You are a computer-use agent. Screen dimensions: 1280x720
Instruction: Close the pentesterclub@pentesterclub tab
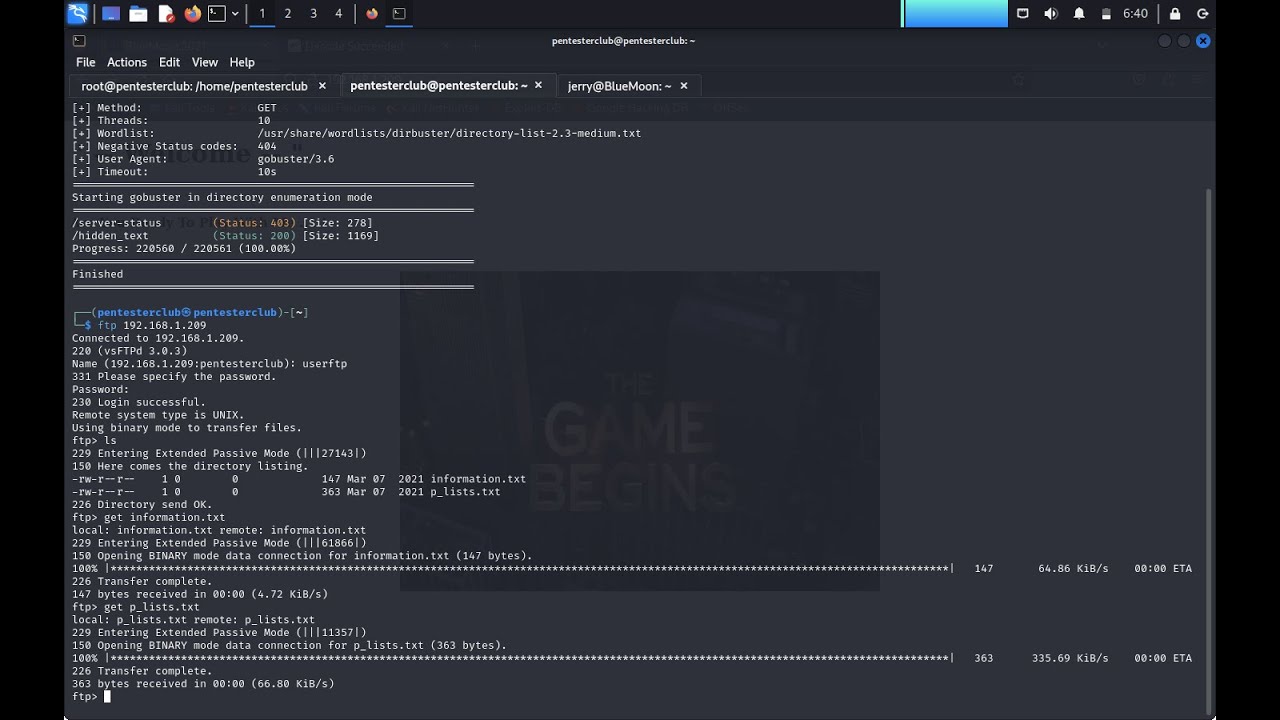(x=538, y=86)
